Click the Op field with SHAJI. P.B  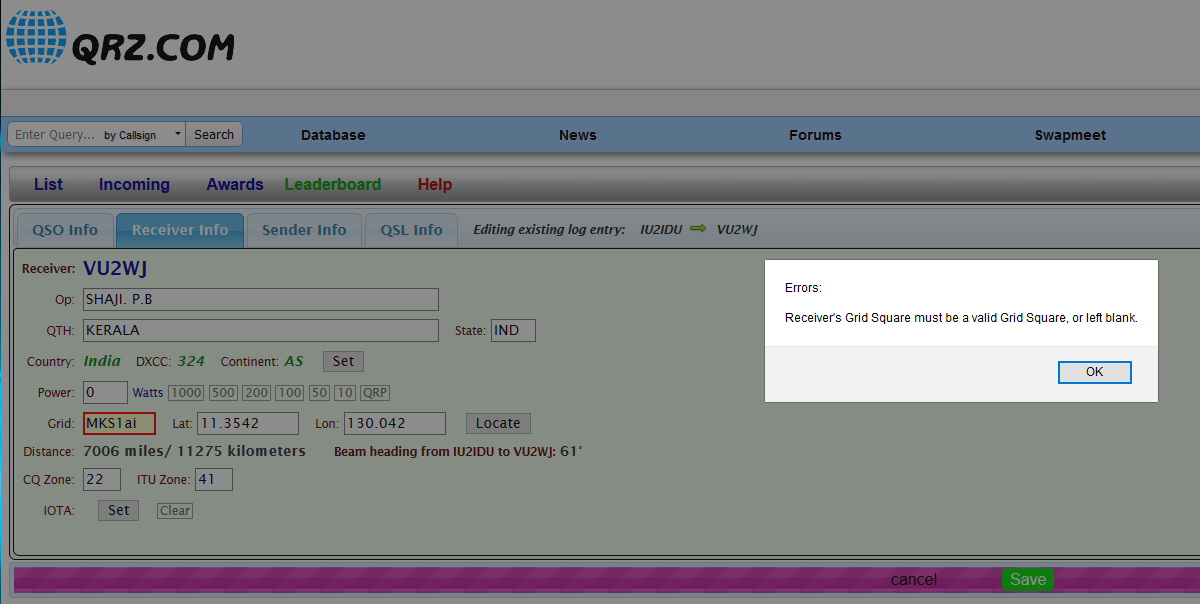tap(260, 299)
